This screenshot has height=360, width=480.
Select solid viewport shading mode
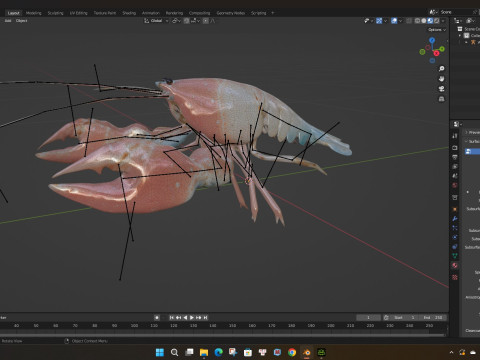(x=424, y=21)
